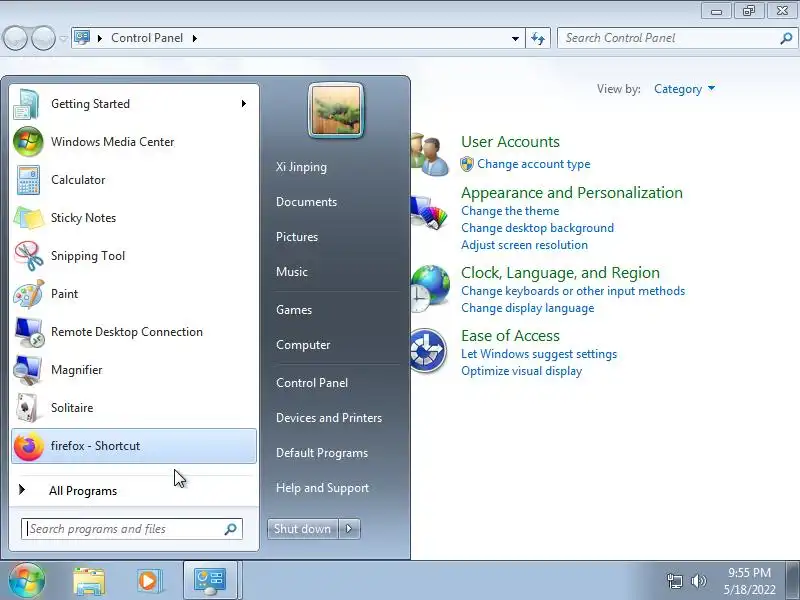
Task: Open Sticky Notes icon
Action: tap(28, 218)
